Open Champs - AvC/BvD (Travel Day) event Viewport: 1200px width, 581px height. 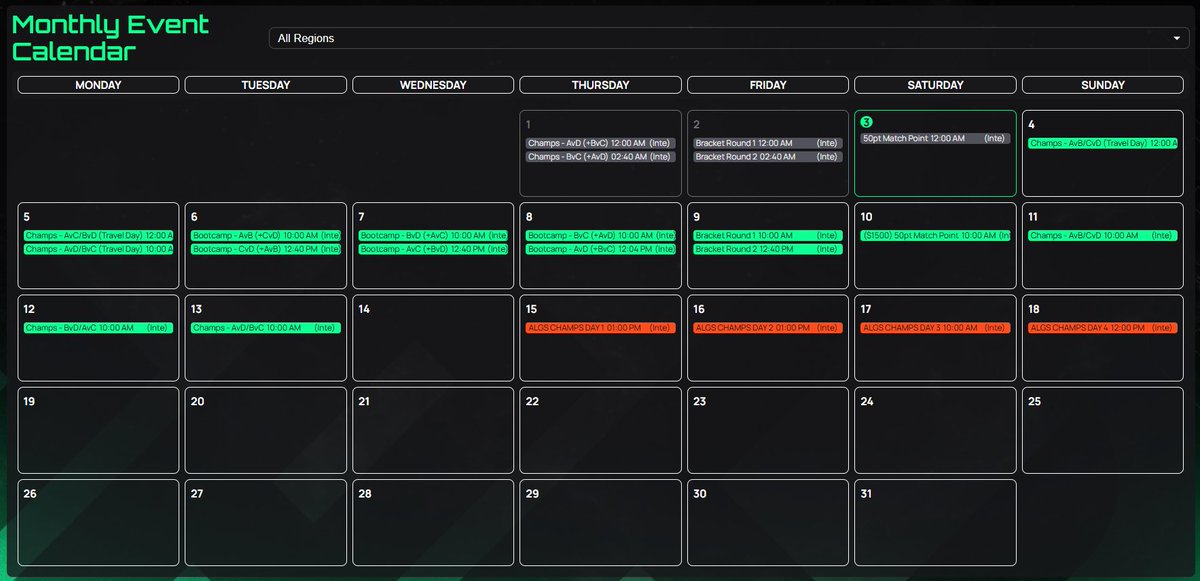tap(98, 235)
